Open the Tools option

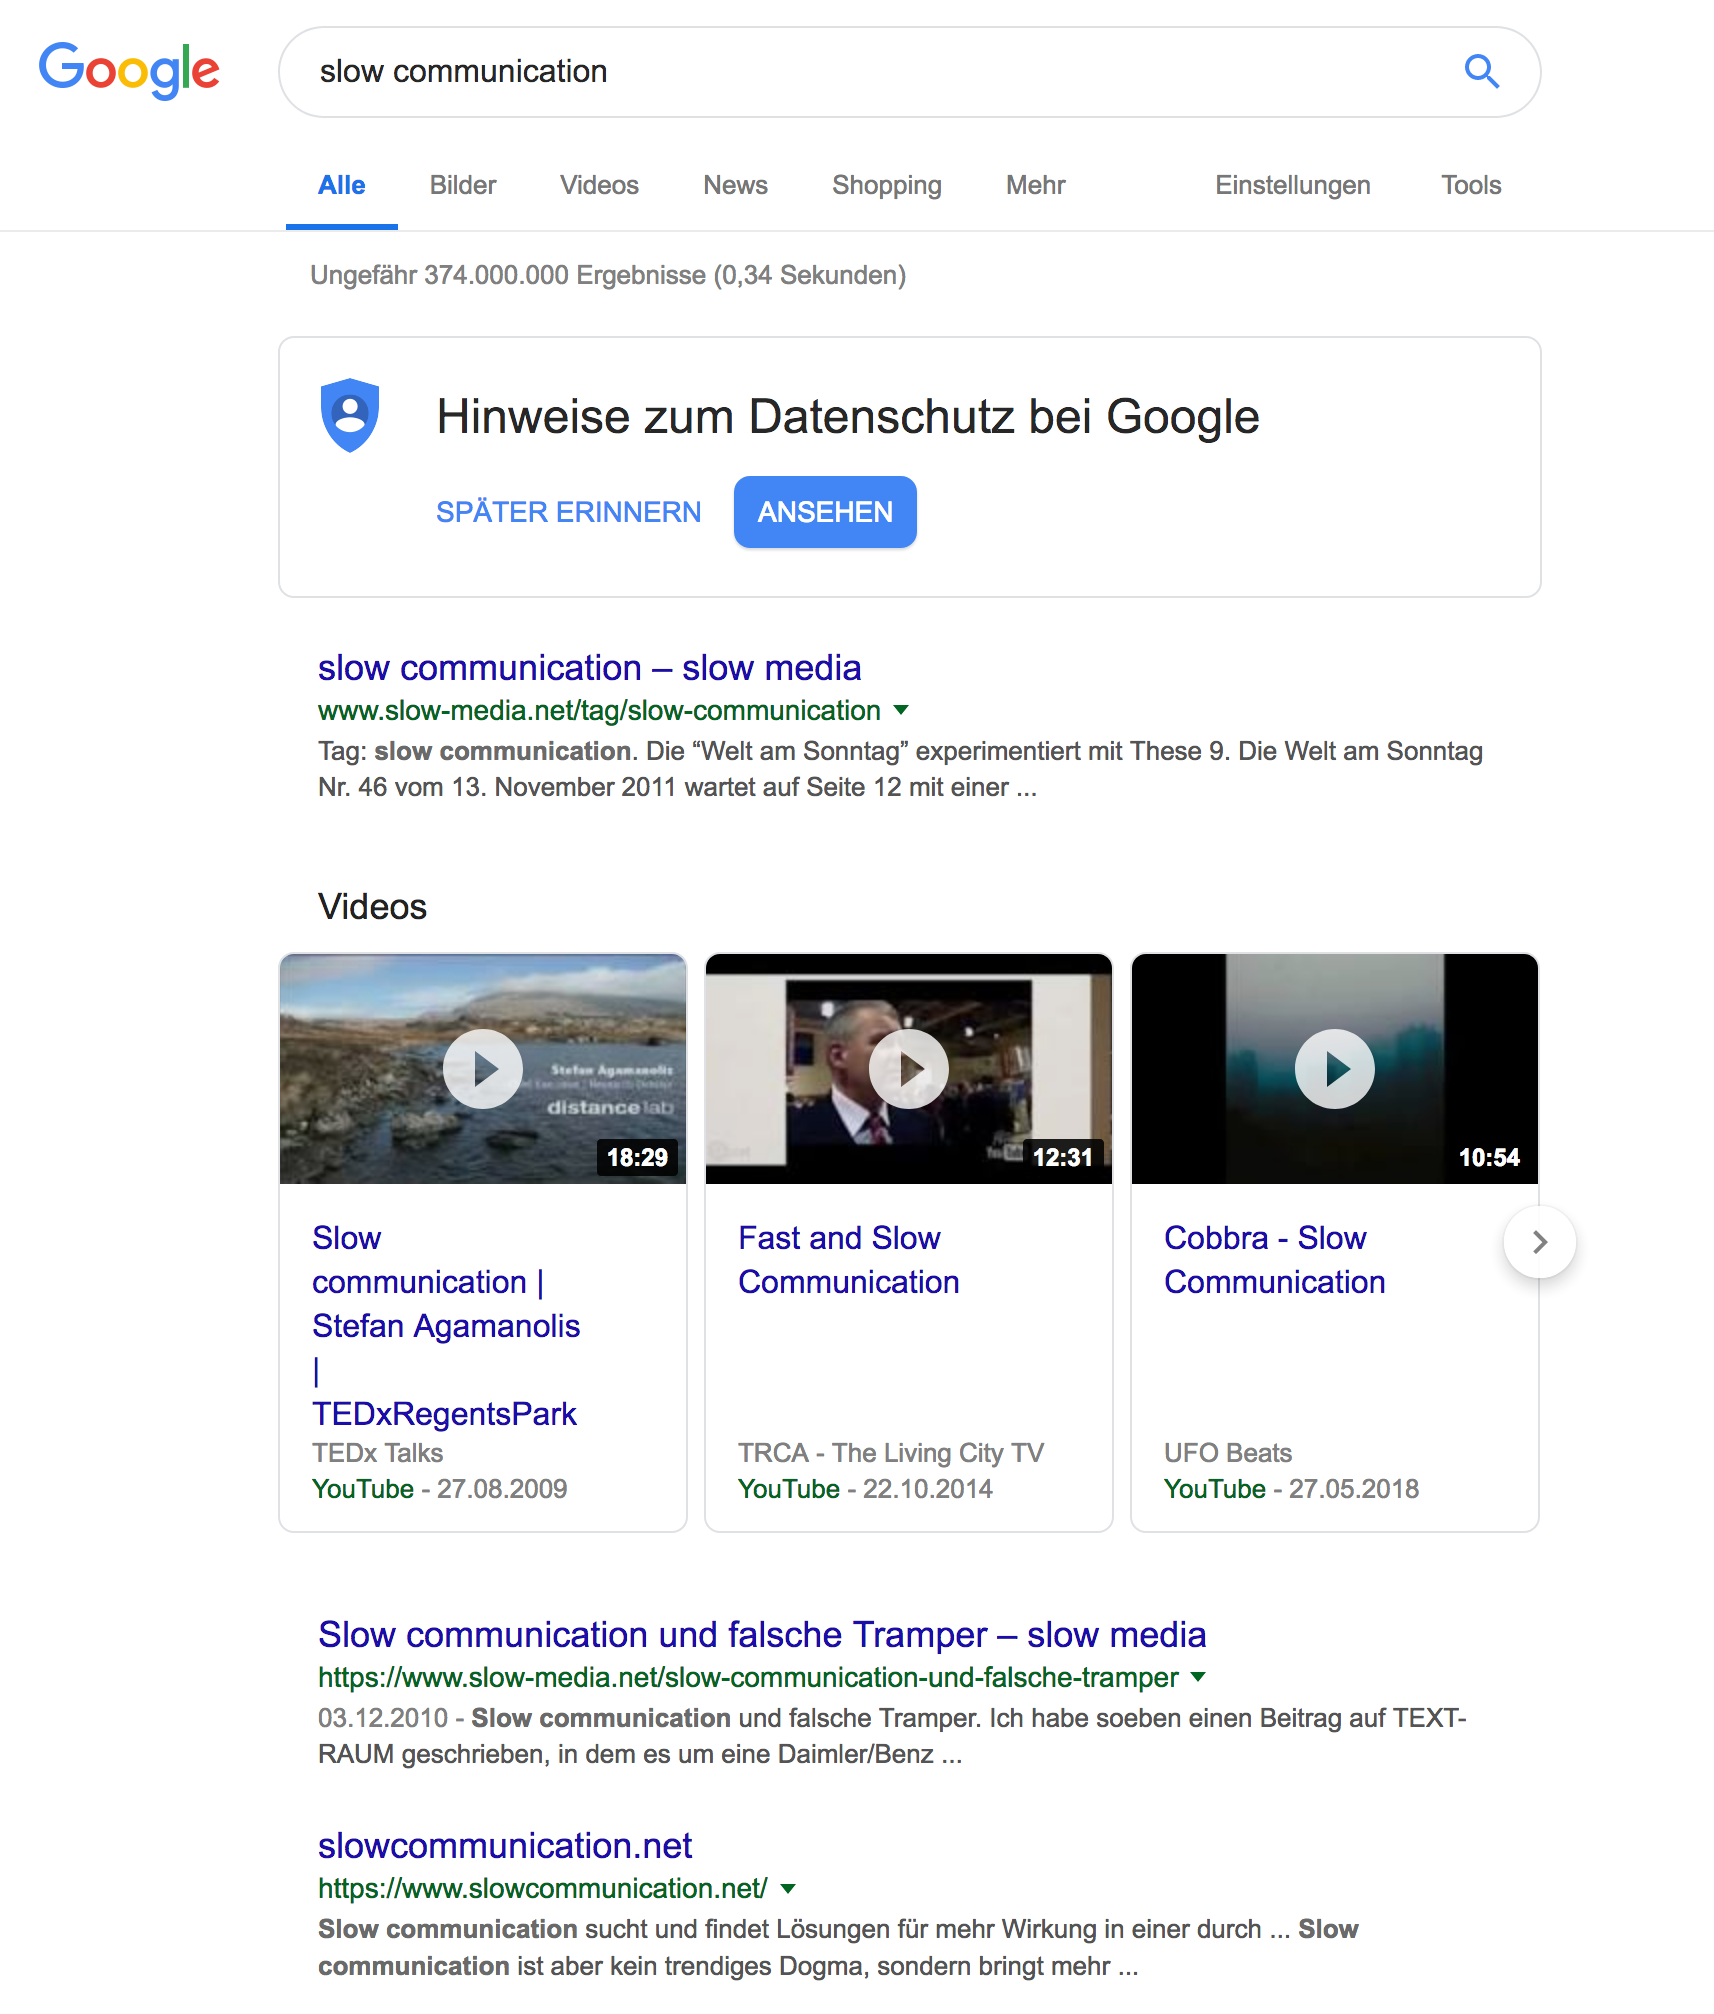pyautogui.click(x=1471, y=186)
